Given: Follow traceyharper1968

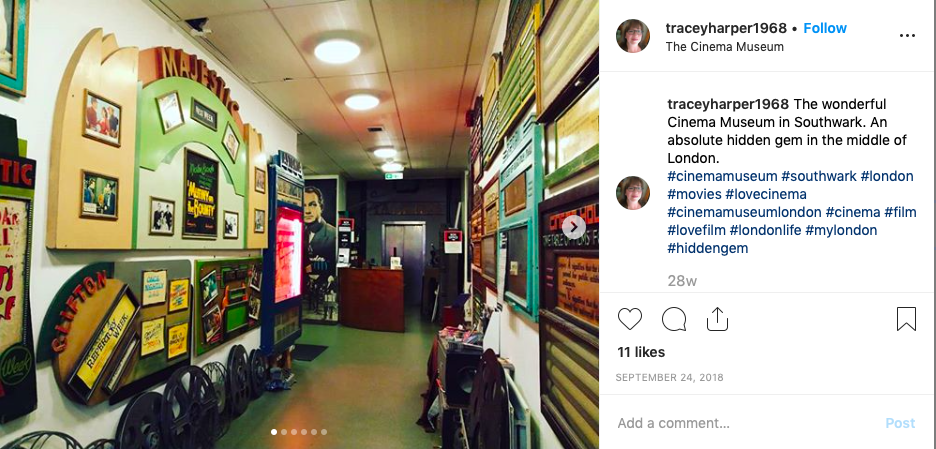Looking at the screenshot, I should coord(825,28).
